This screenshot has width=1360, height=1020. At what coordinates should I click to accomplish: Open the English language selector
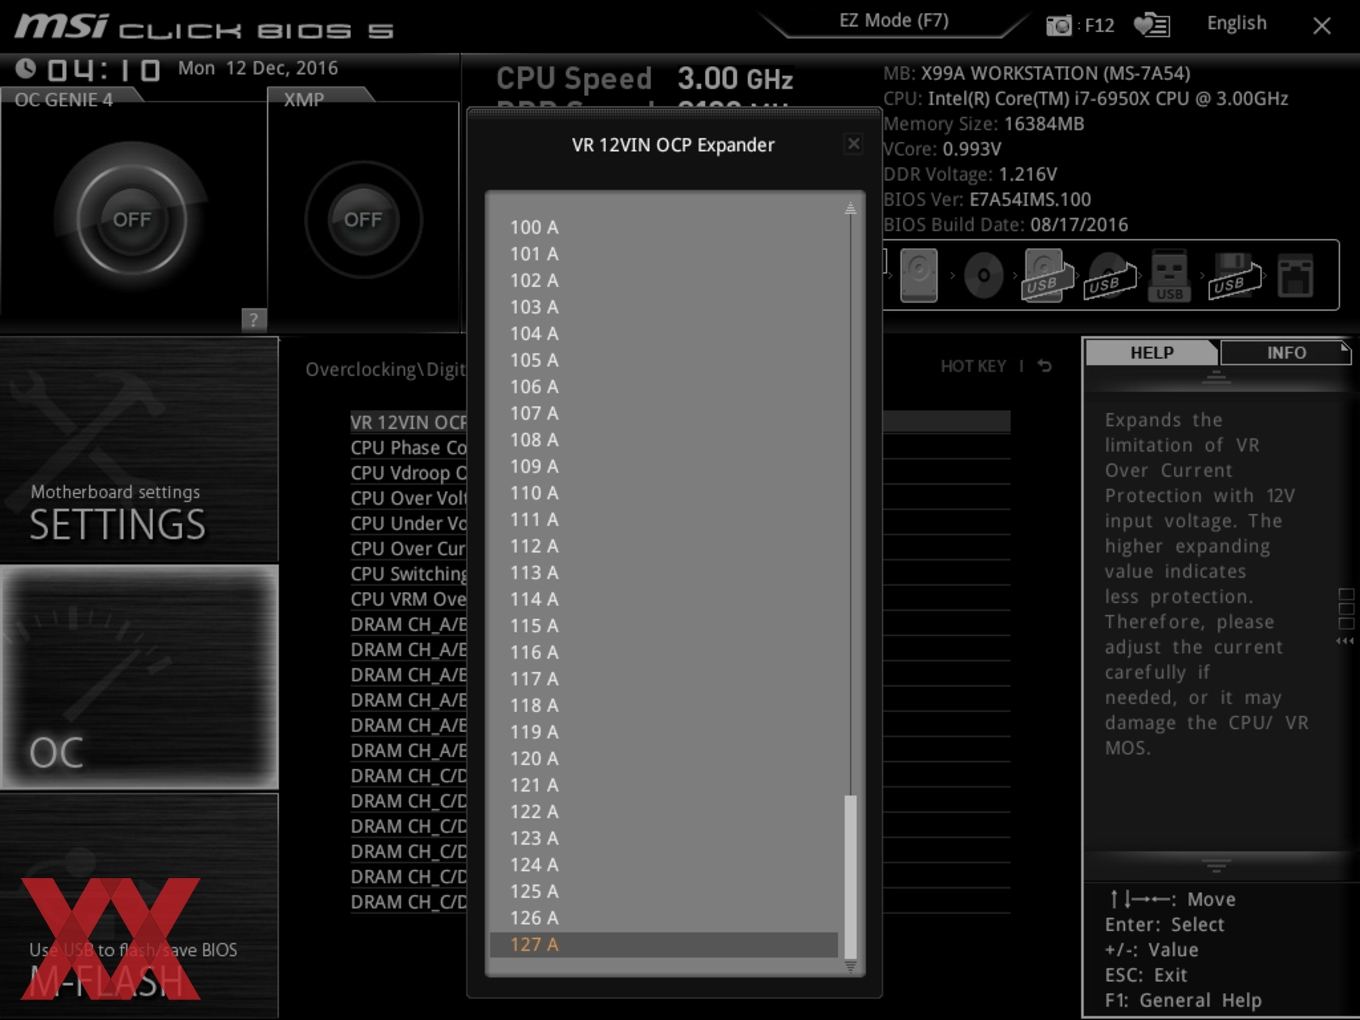[1237, 23]
